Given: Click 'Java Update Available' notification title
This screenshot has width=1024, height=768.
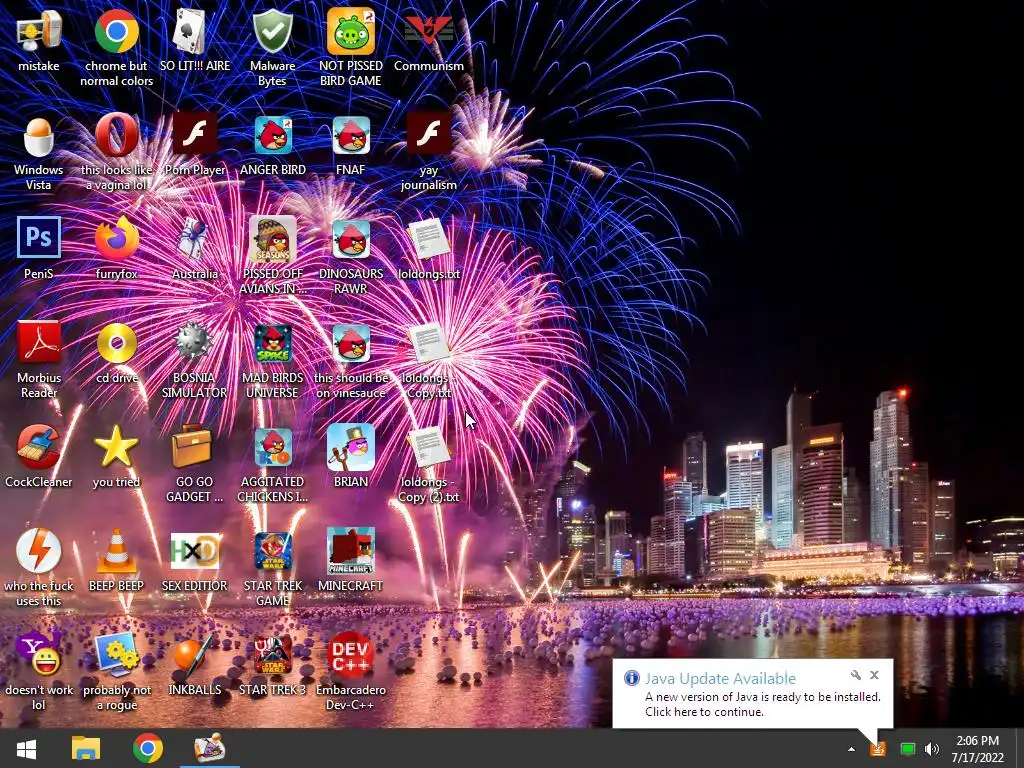Looking at the screenshot, I should click(x=720, y=678).
